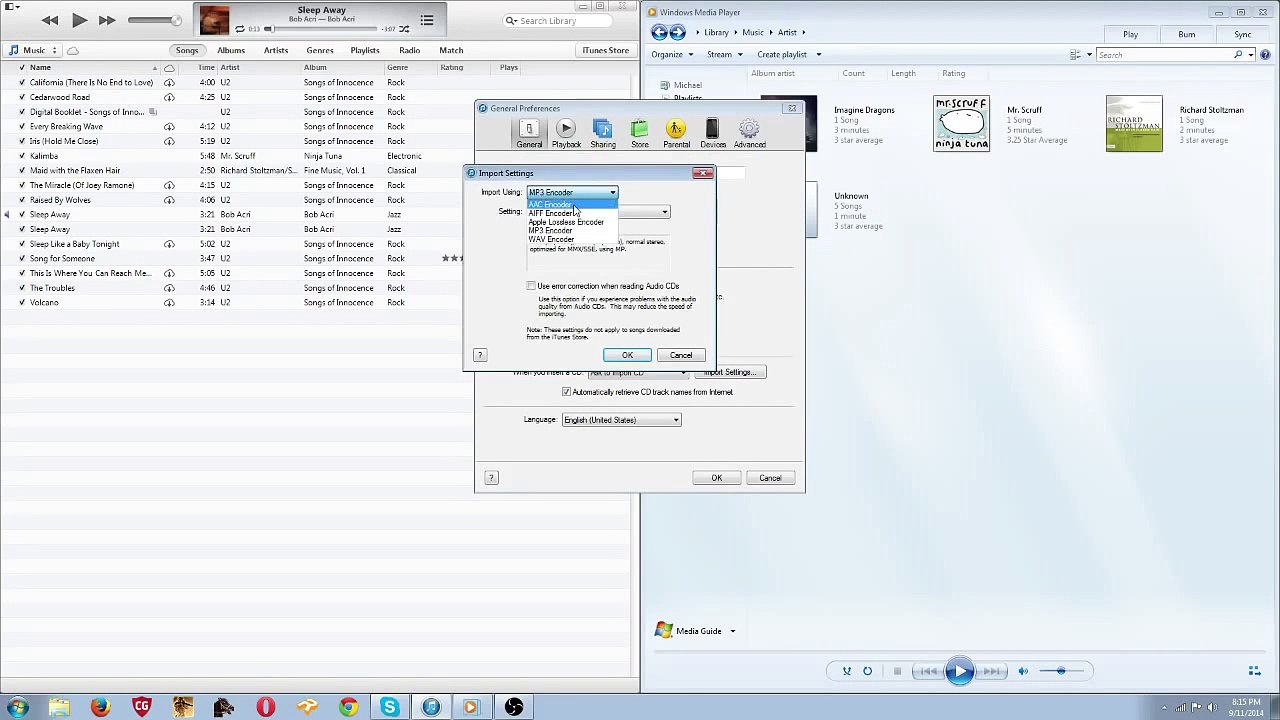
Task: Open Windows Media Player view options icon
Action: point(1075,55)
